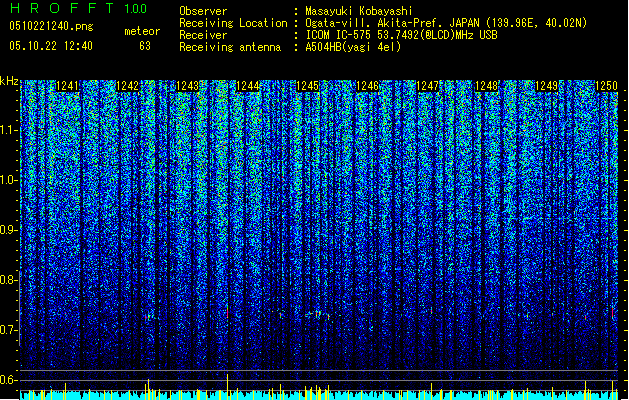This screenshot has width=629, height=400.
Task: Click the Observer field label
Action: tap(203, 11)
